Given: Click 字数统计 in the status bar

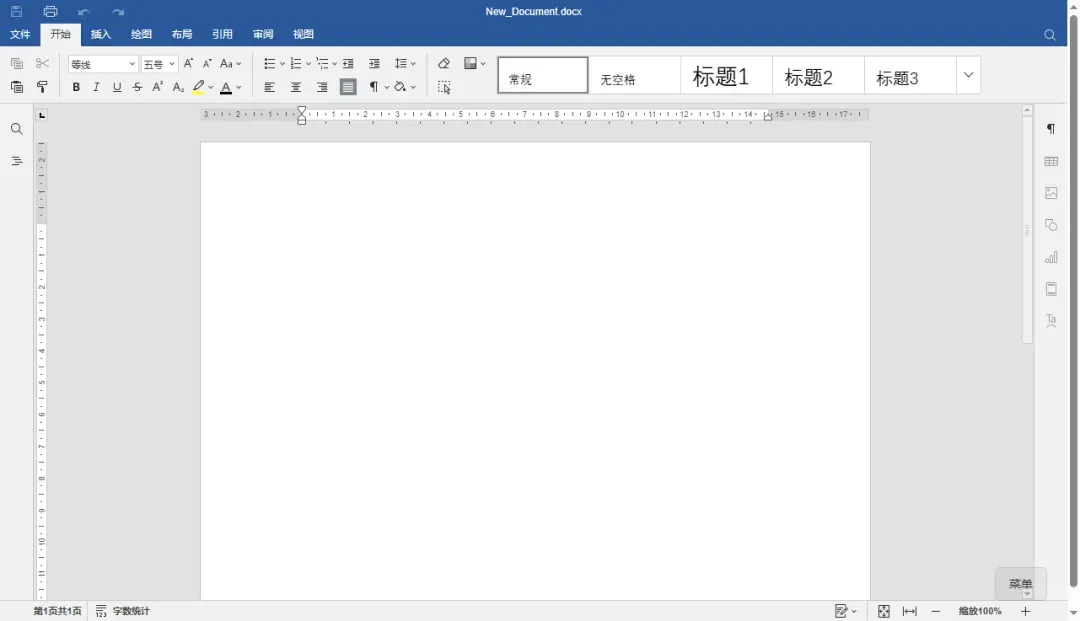Looking at the screenshot, I should pyautogui.click(x=123, y=611).
